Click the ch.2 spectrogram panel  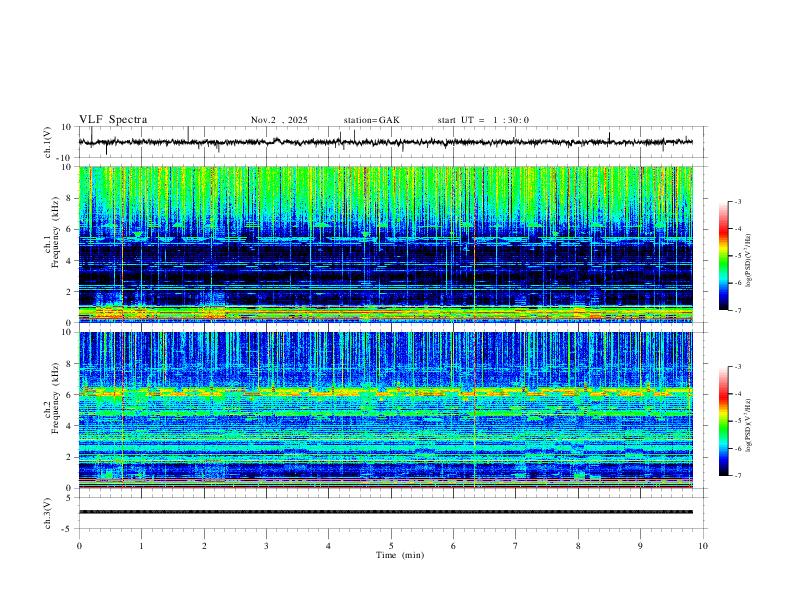point(386,410)
